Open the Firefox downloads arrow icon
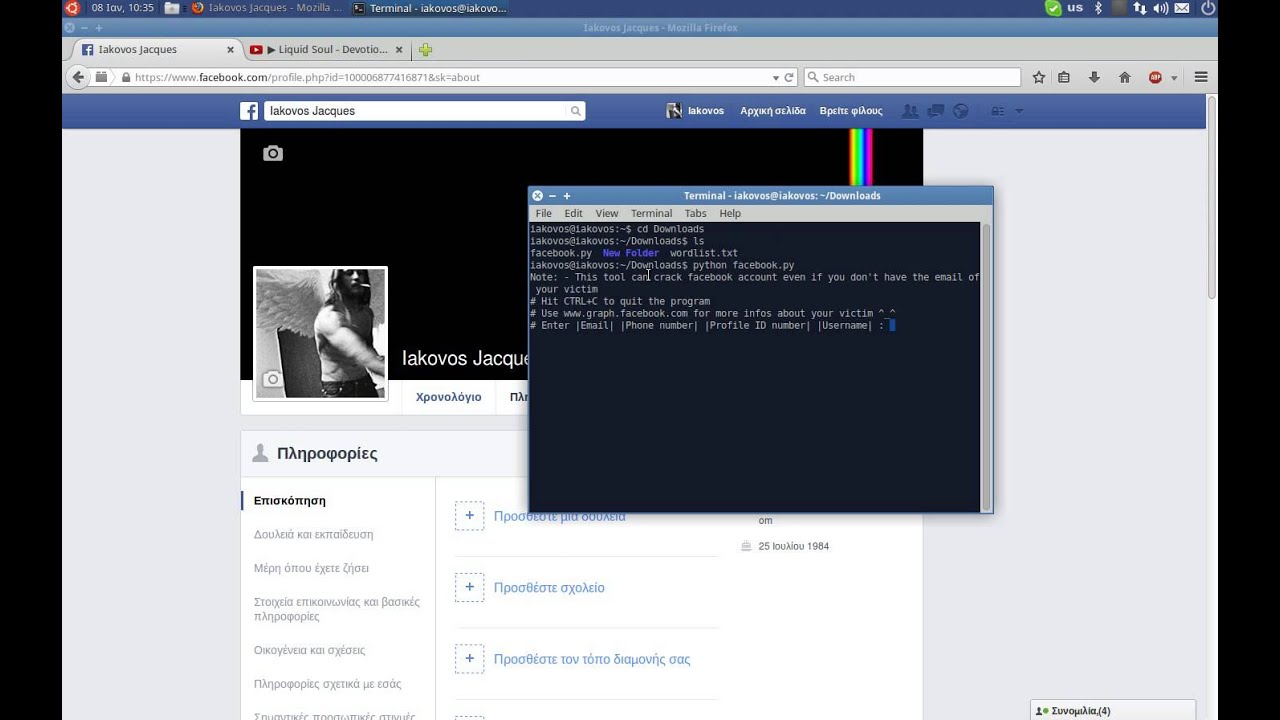This screenshot has height=720, width=1280. pyautogui.click(x=1094, y=77)
